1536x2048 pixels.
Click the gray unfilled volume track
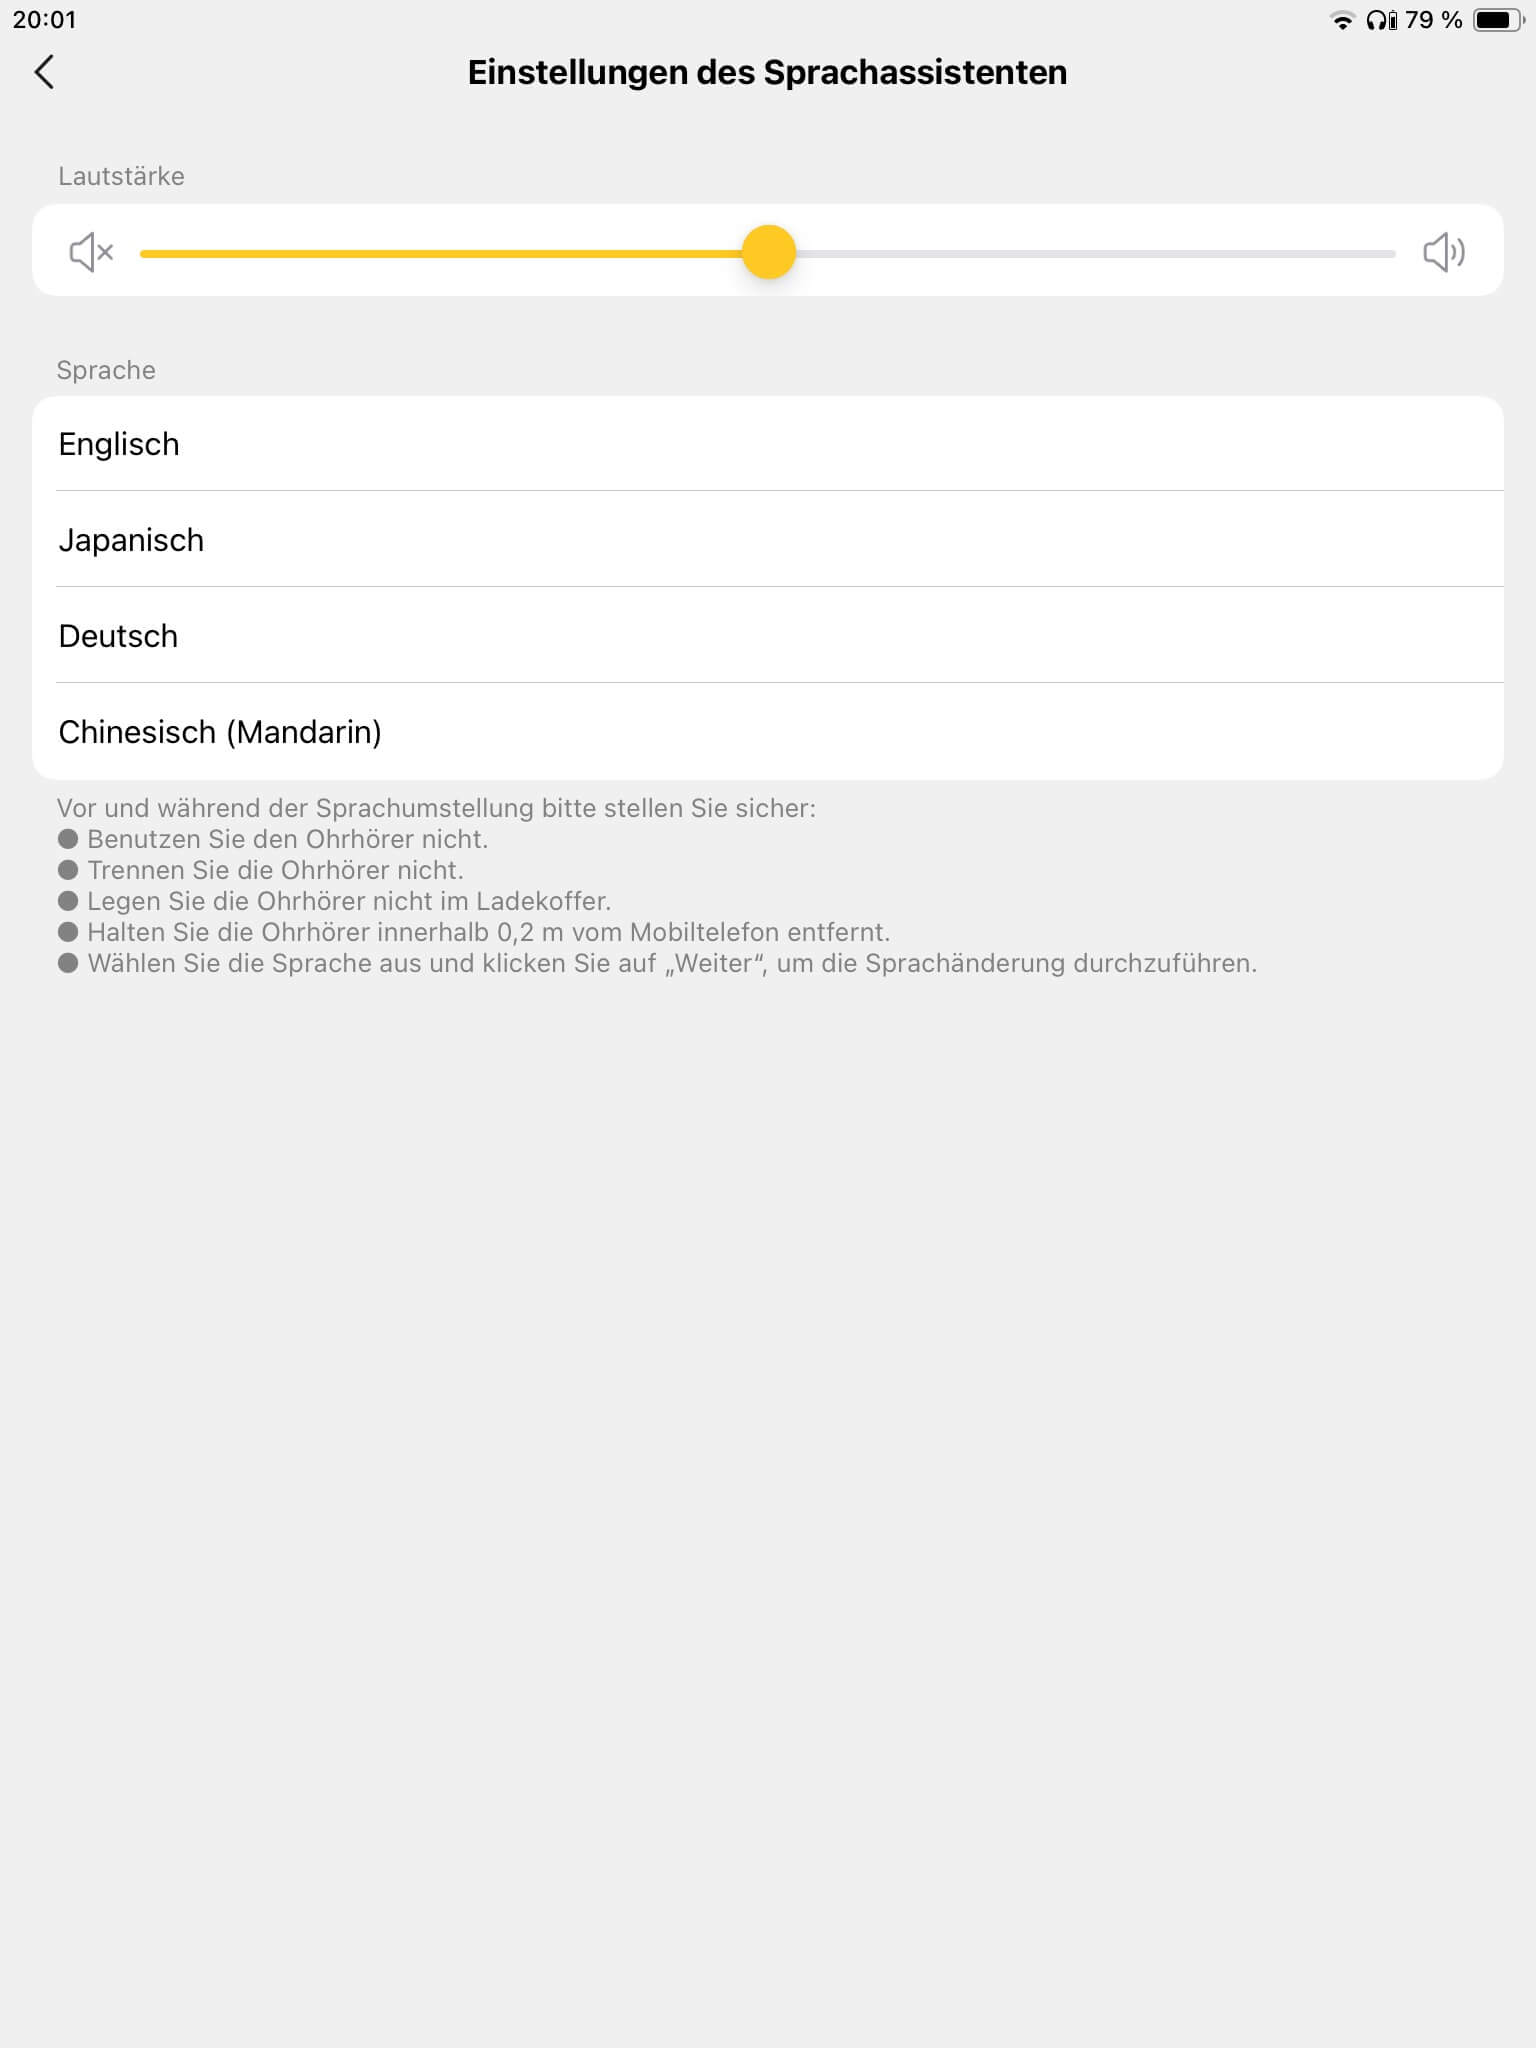1095,254
